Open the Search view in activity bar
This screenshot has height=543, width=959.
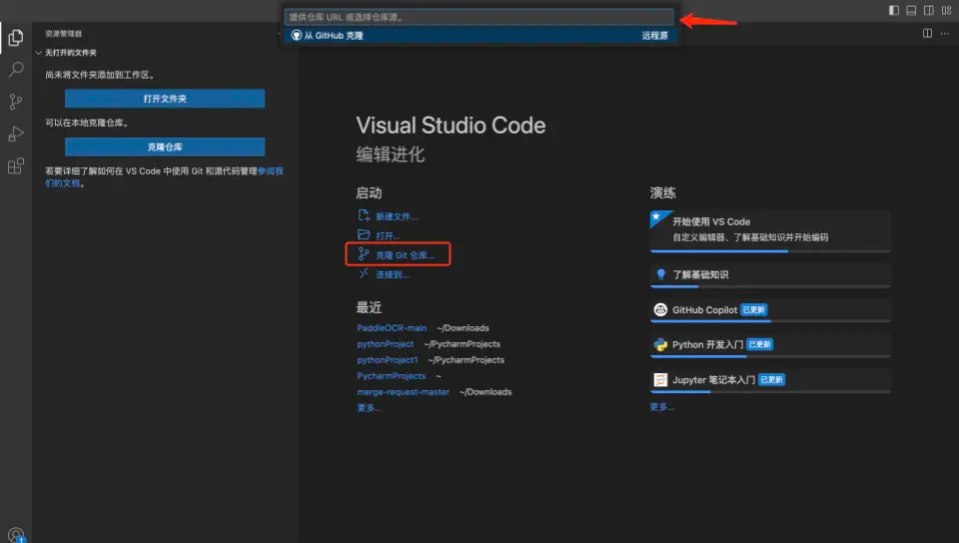coord(16,69)
